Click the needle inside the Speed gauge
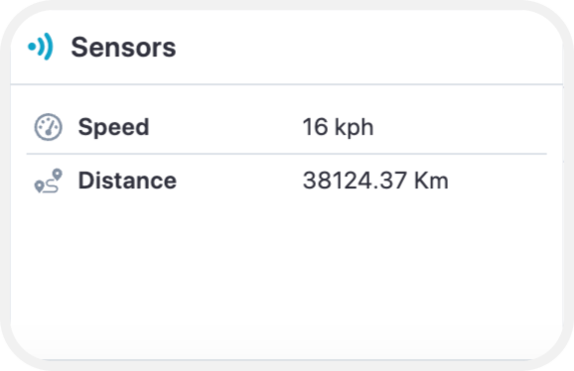This screenshot has height=371, width=574. pos(50,128)
